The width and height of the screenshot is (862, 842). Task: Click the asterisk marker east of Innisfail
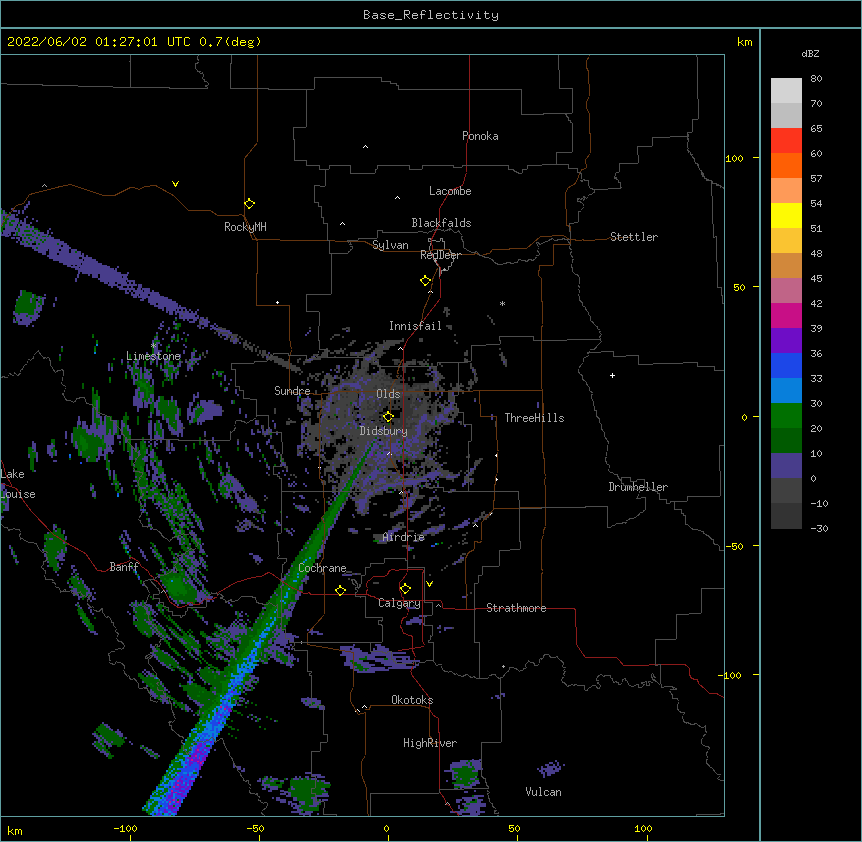(x=502, y=304)
